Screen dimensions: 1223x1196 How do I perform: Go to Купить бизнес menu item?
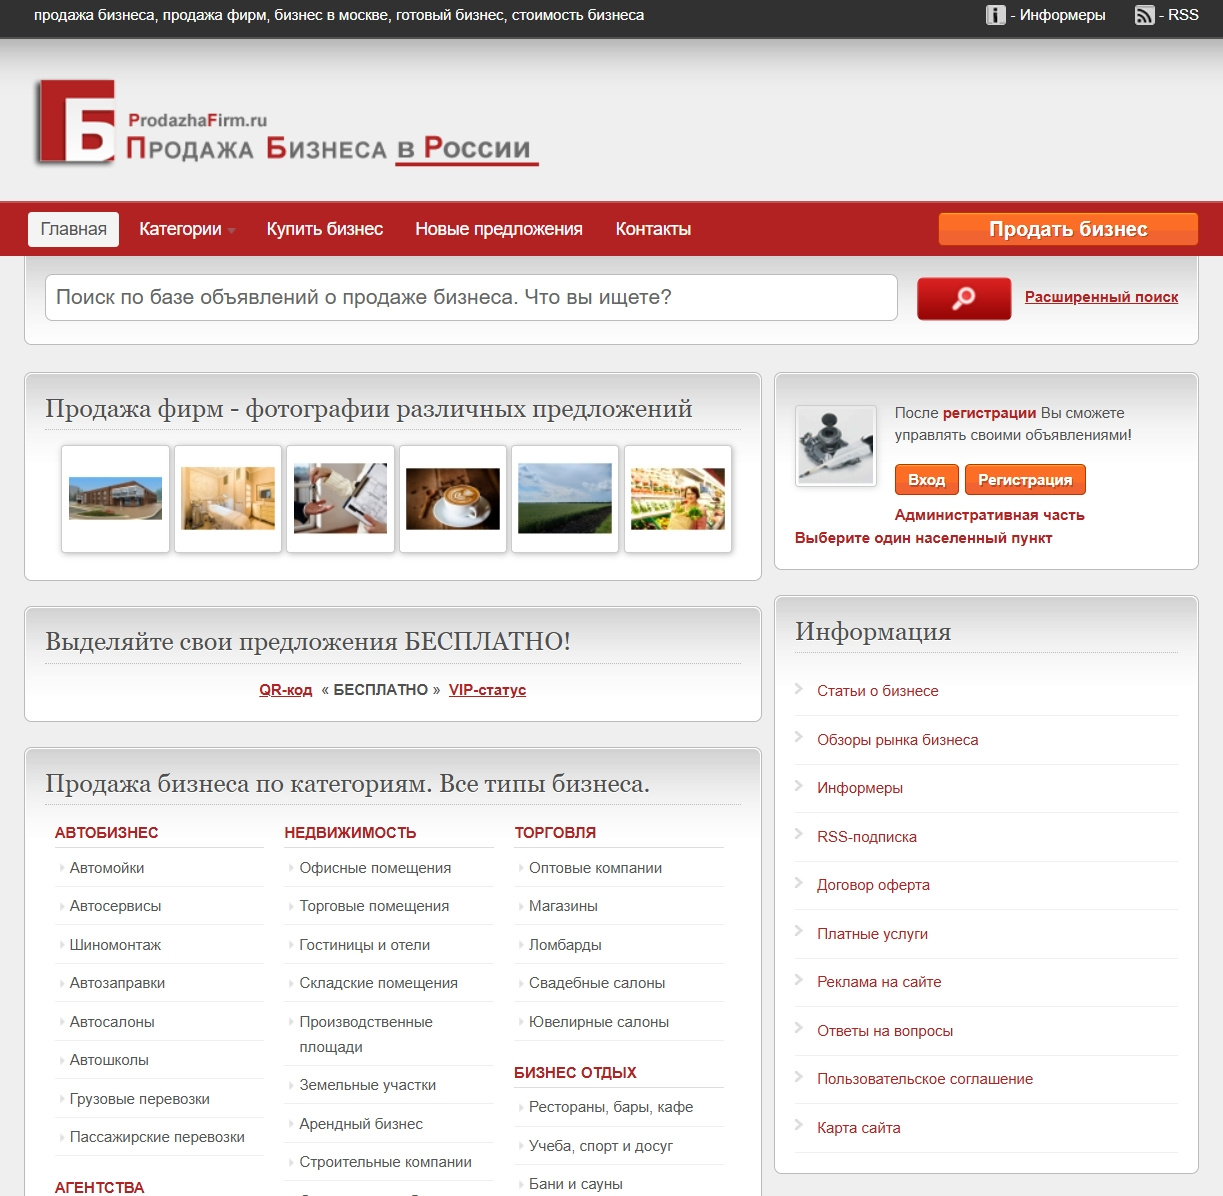(325, 229)
